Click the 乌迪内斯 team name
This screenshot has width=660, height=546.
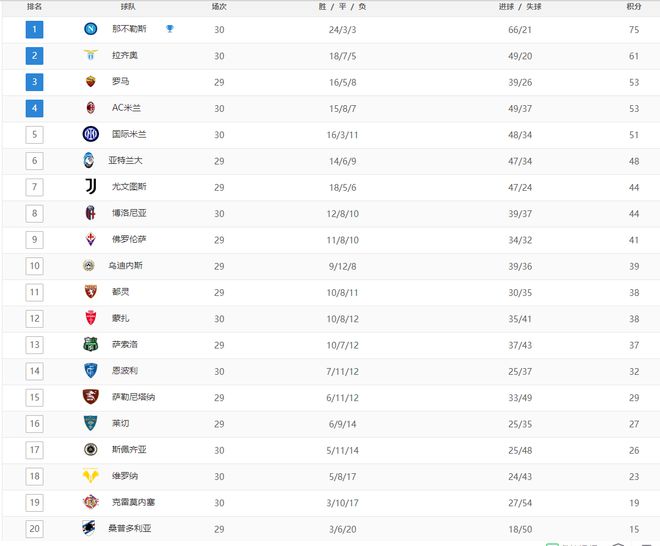[127, 265]
